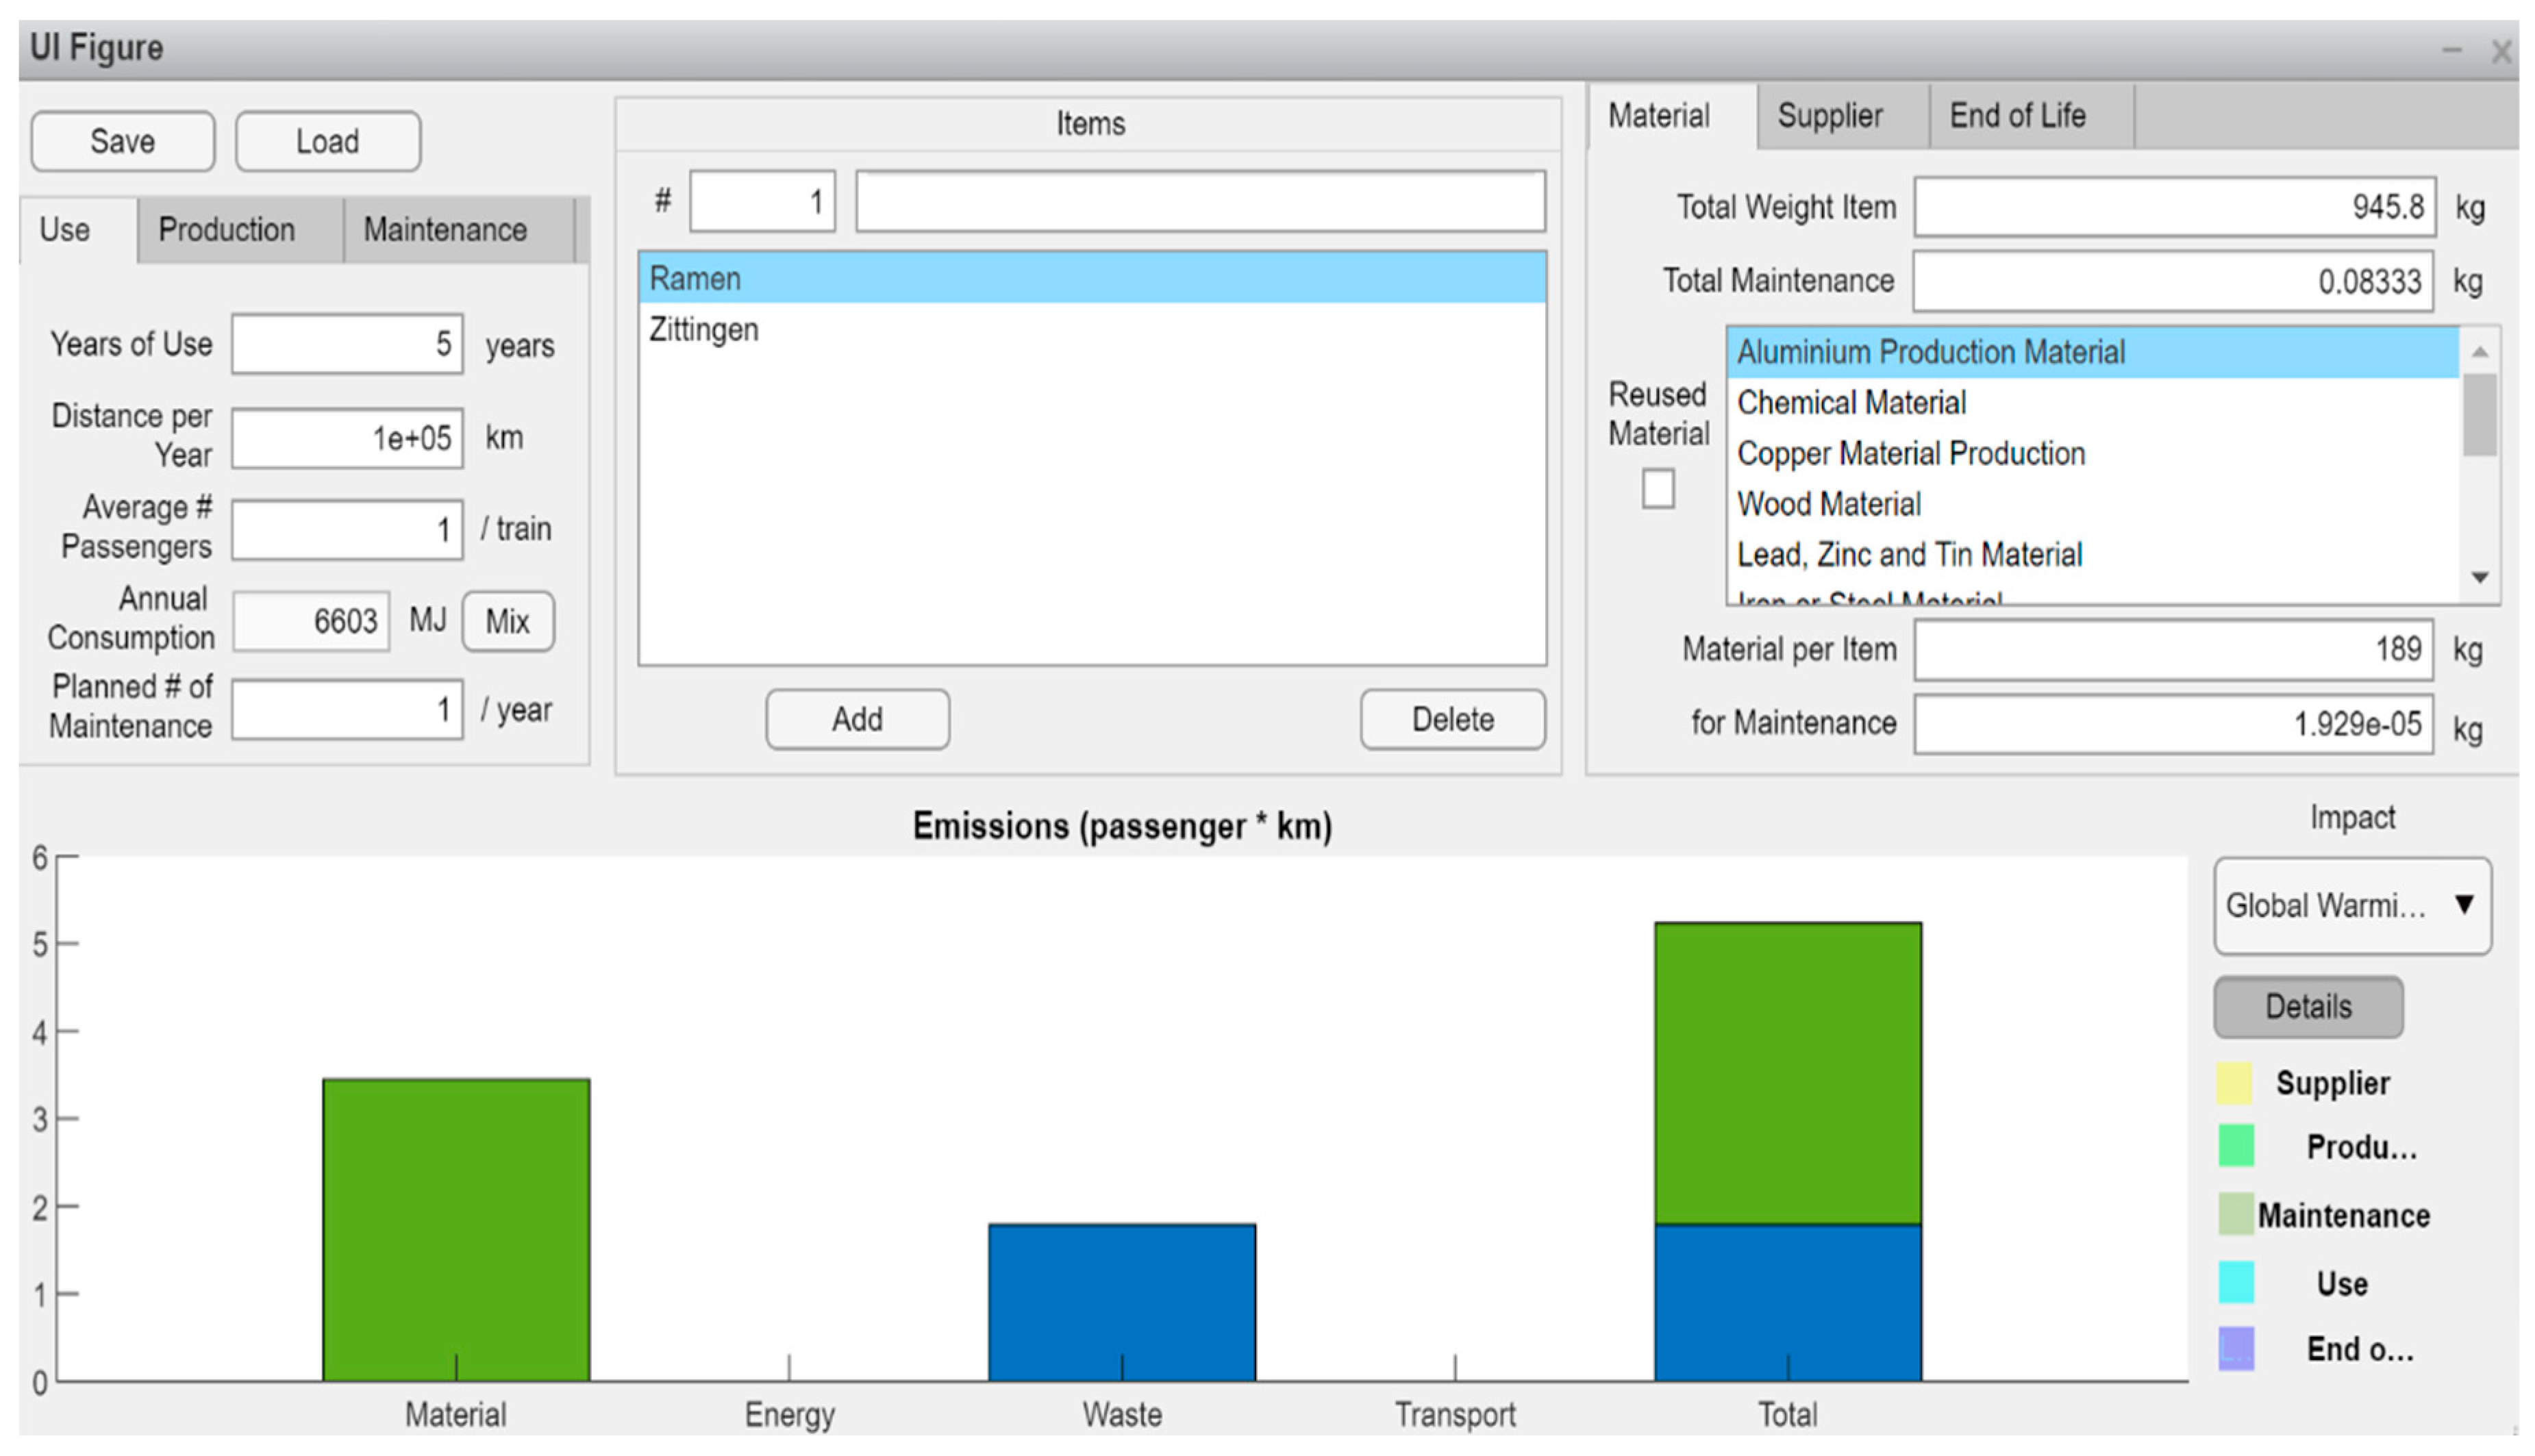The height and width of the screenshot is (1456, 2535).
Task: Select Copper Material Production in list
Action: (x=1910, y=454)
